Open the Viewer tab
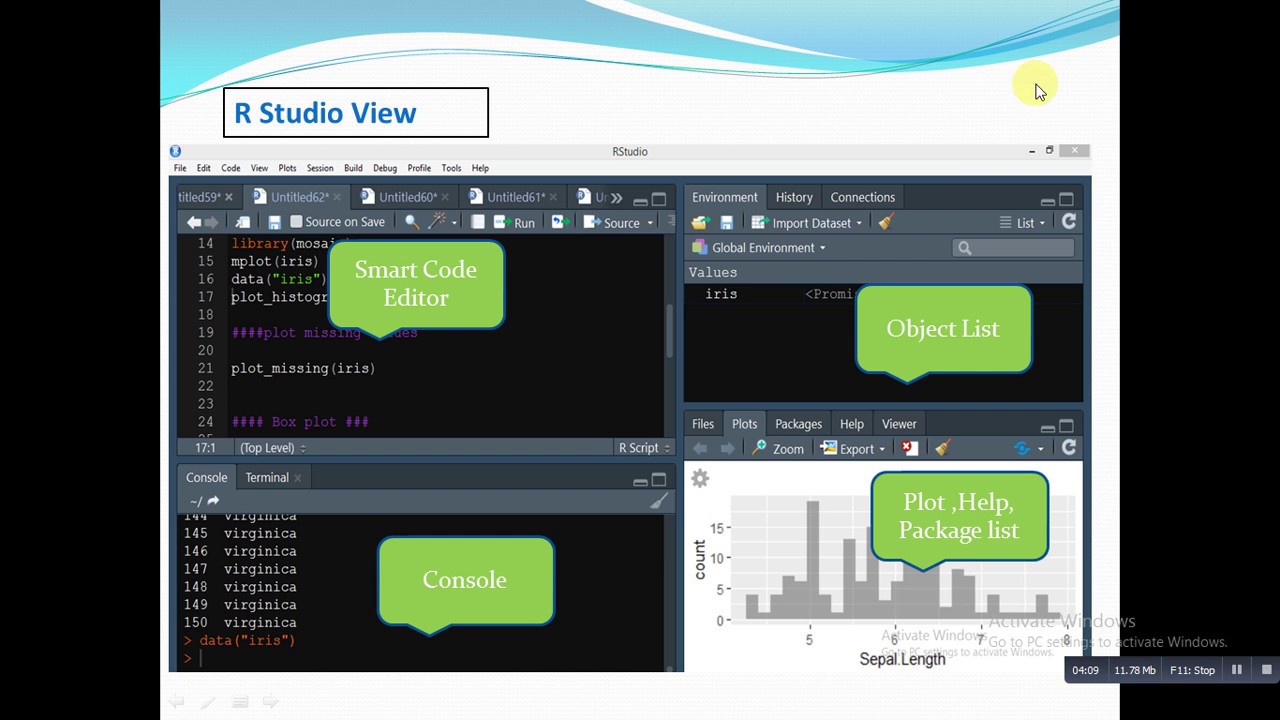The width and height of the screenshot is (1280, 720). (x=899, y=424)
